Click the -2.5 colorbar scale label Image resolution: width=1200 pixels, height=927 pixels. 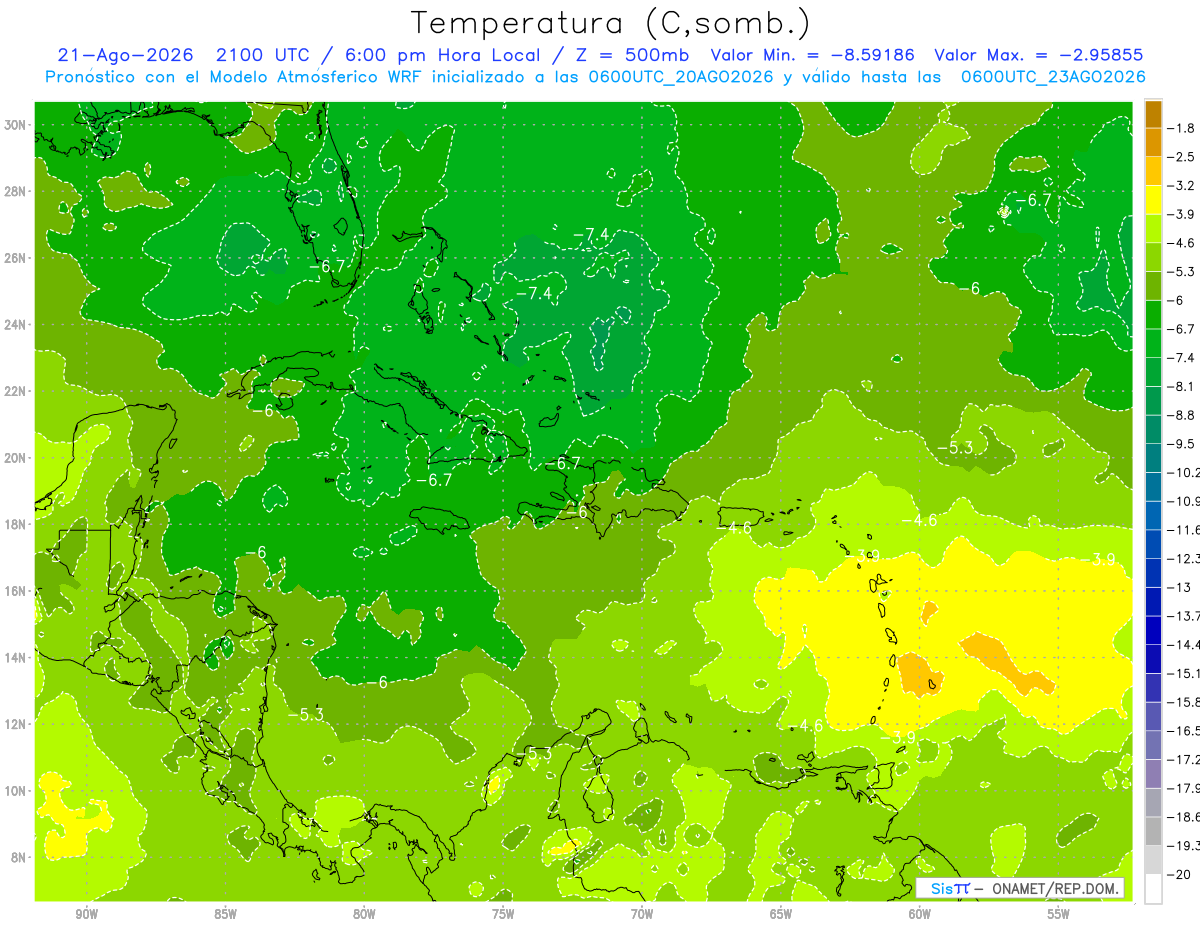click(1183, 157)
